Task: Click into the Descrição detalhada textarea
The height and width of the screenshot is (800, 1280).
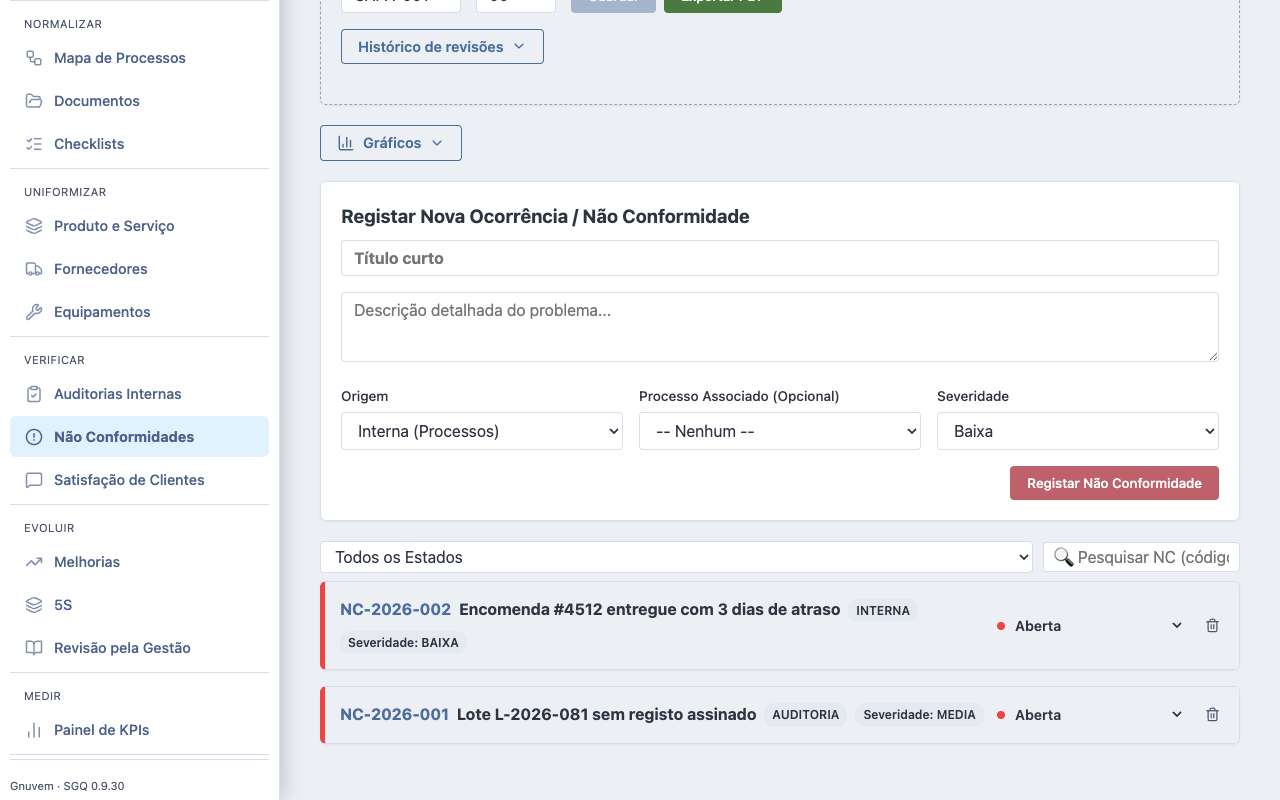Action: [x=780, y=327]
